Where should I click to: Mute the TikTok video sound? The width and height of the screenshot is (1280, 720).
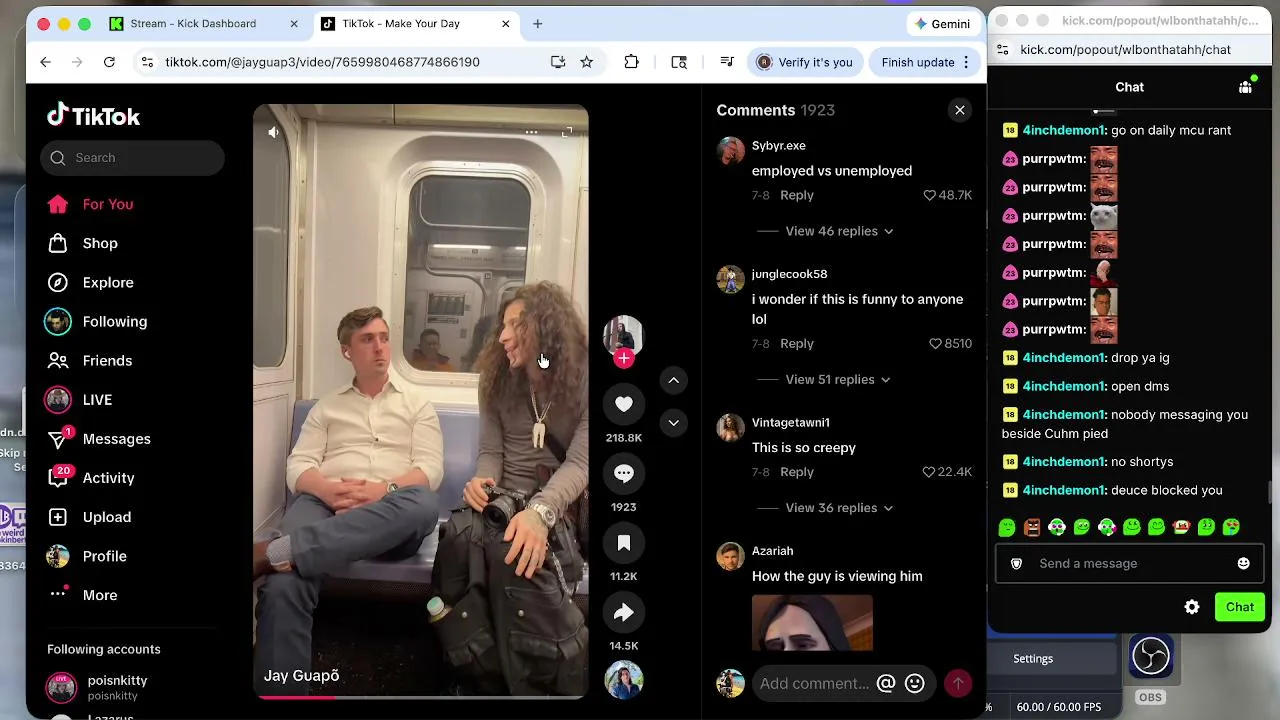[x=274, y=132]
